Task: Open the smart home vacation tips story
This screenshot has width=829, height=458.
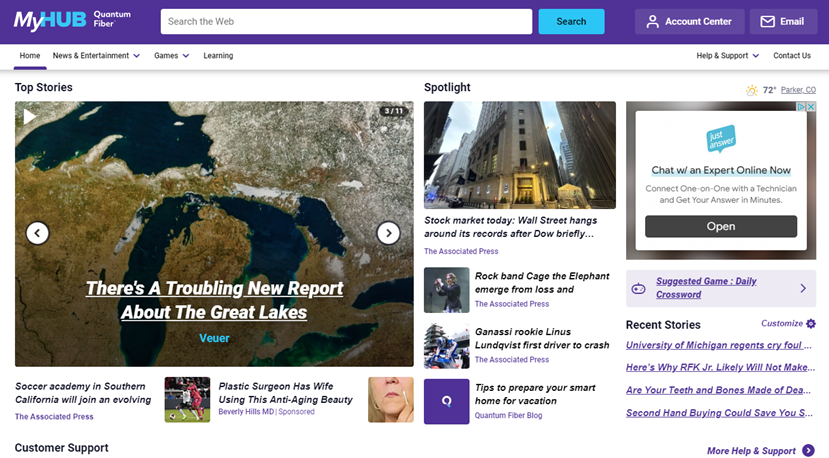Action: pos(535,394)
